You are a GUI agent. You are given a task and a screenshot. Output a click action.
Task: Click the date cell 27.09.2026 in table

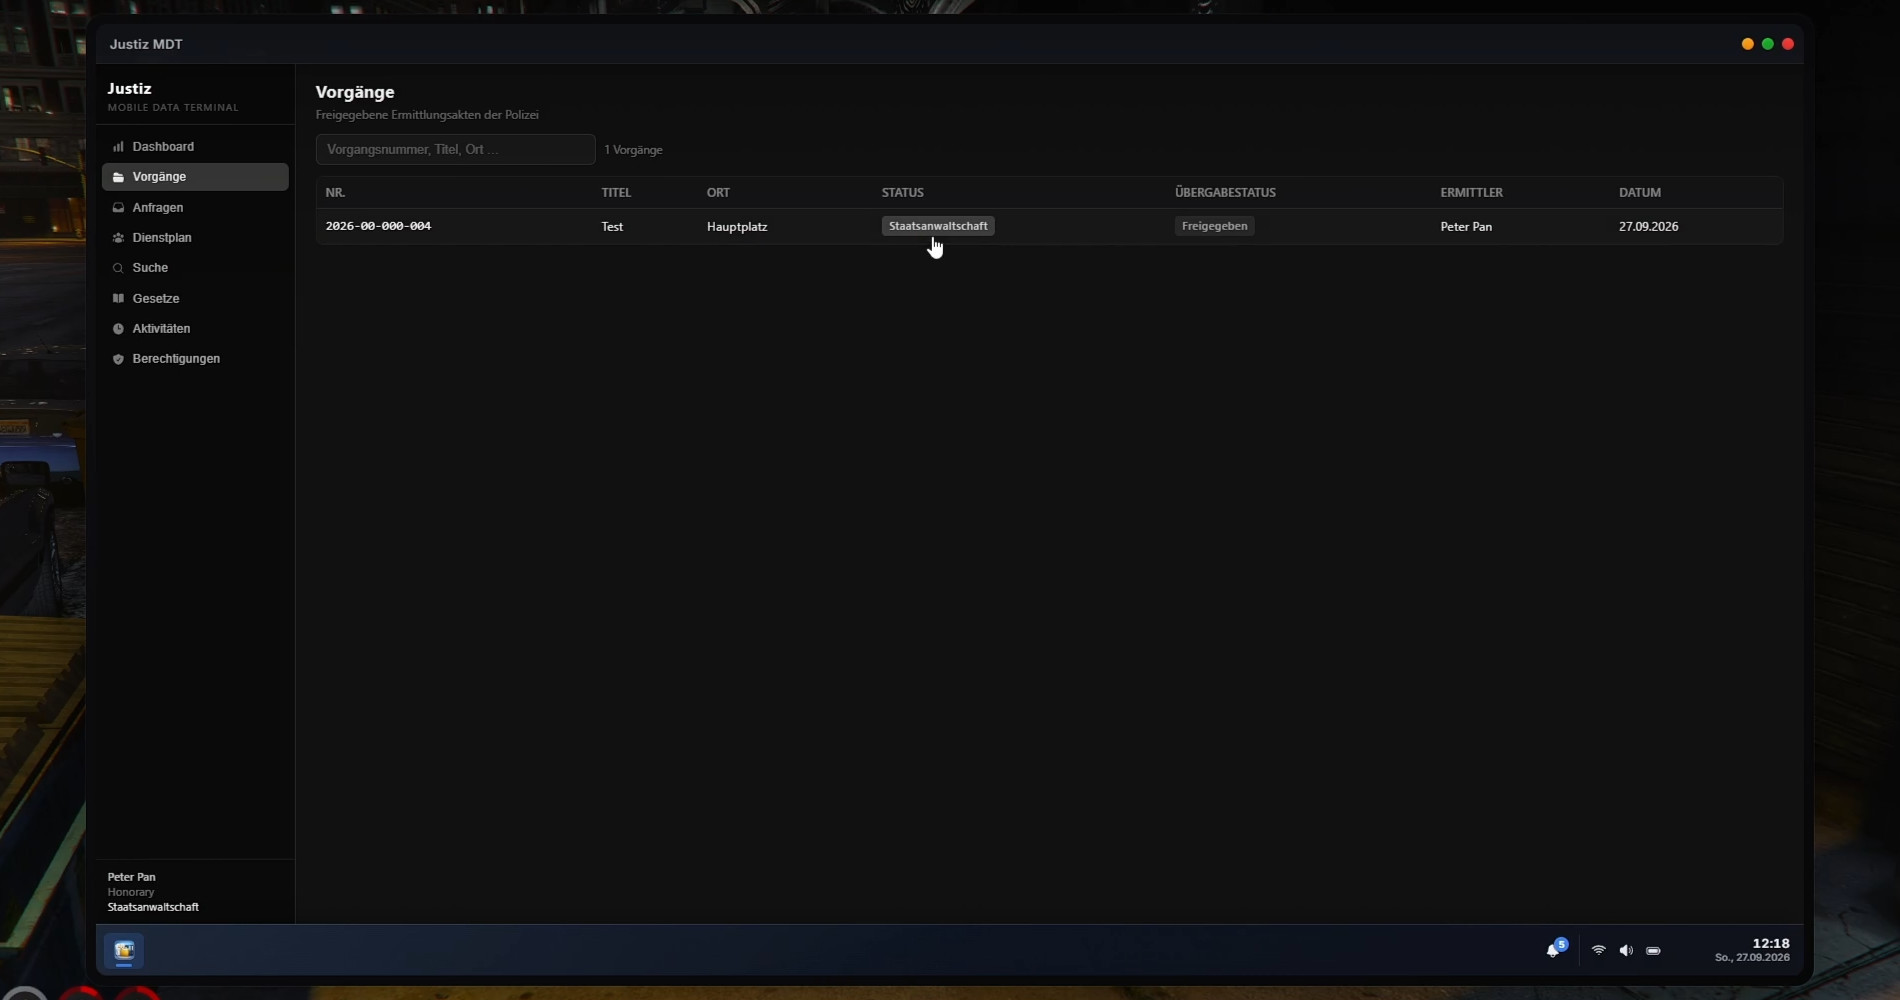[1648, 227]
